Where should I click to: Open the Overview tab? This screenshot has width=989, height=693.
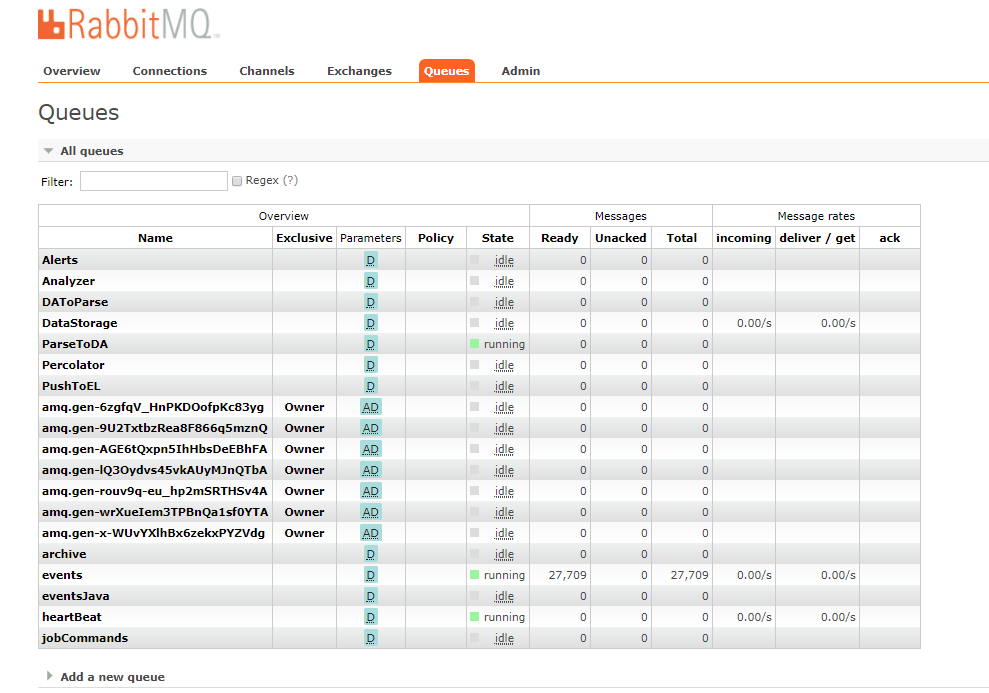[72, 71]
